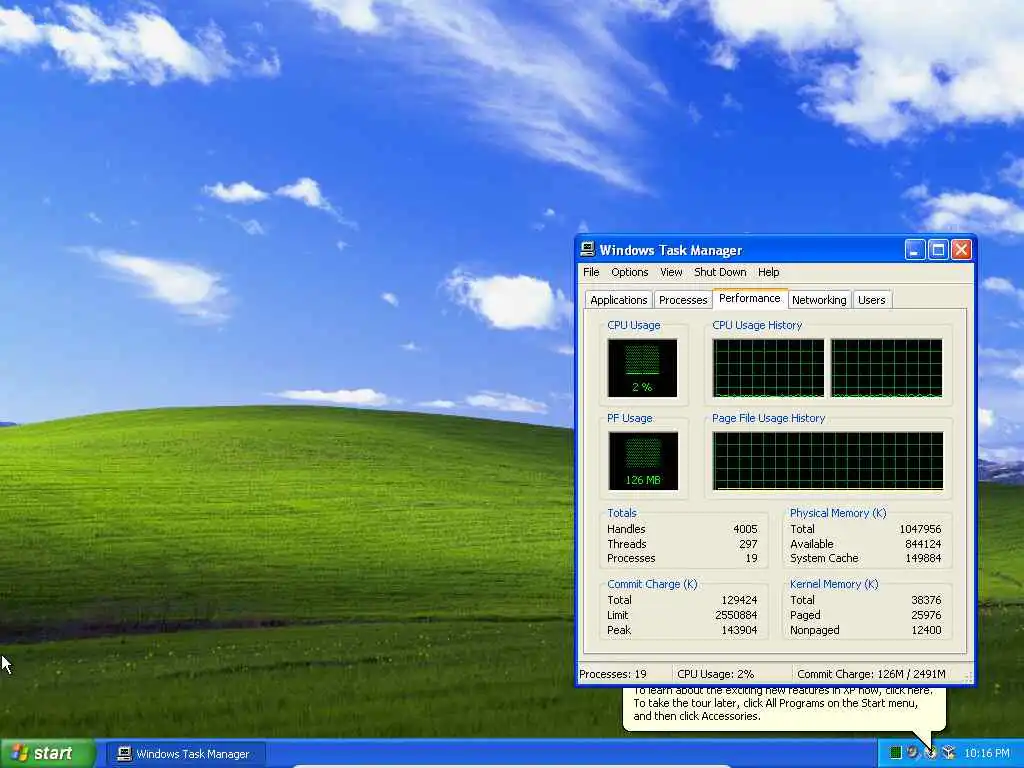The image size is (1024, 768).
Task: Open the File menu
Action: 591,272
